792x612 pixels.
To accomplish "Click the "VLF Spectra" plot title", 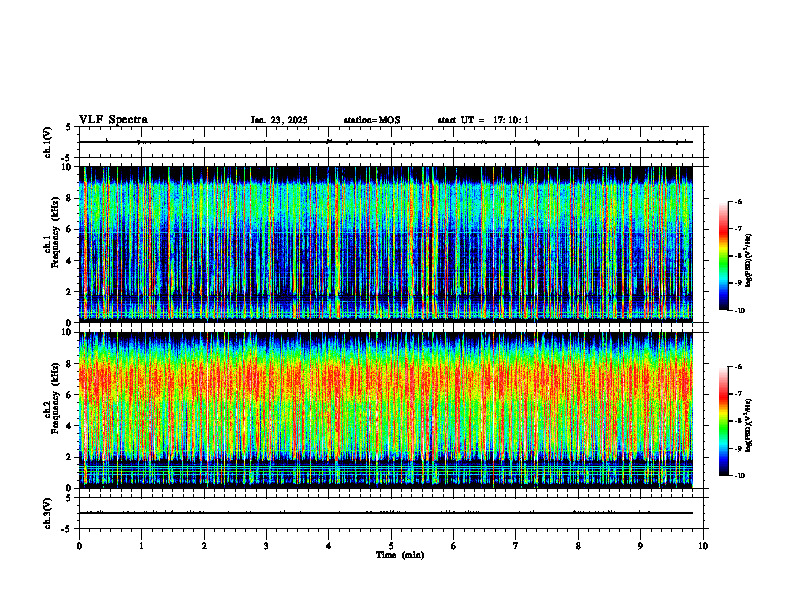I will point(113,120).
